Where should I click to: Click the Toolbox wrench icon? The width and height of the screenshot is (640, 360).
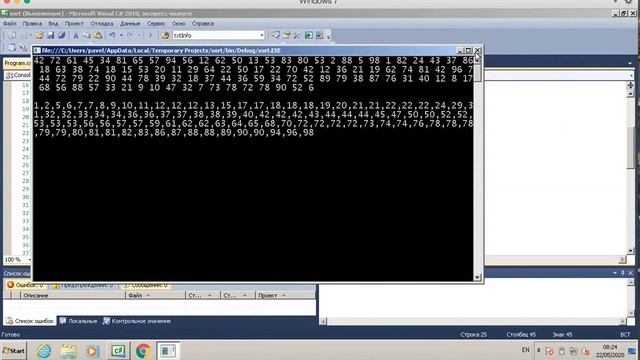tap(298, 36)
